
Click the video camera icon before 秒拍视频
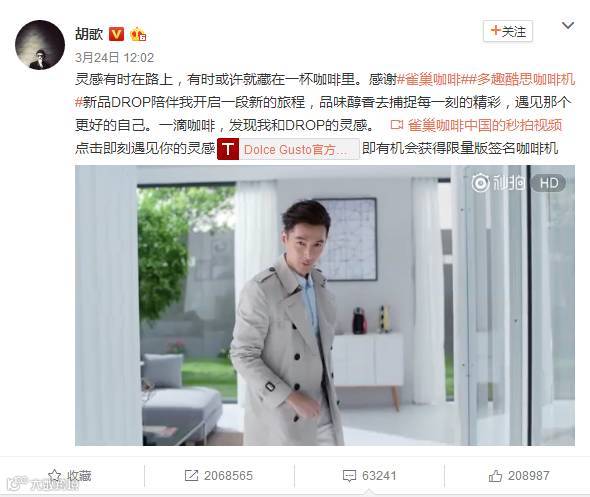[397, 125]
